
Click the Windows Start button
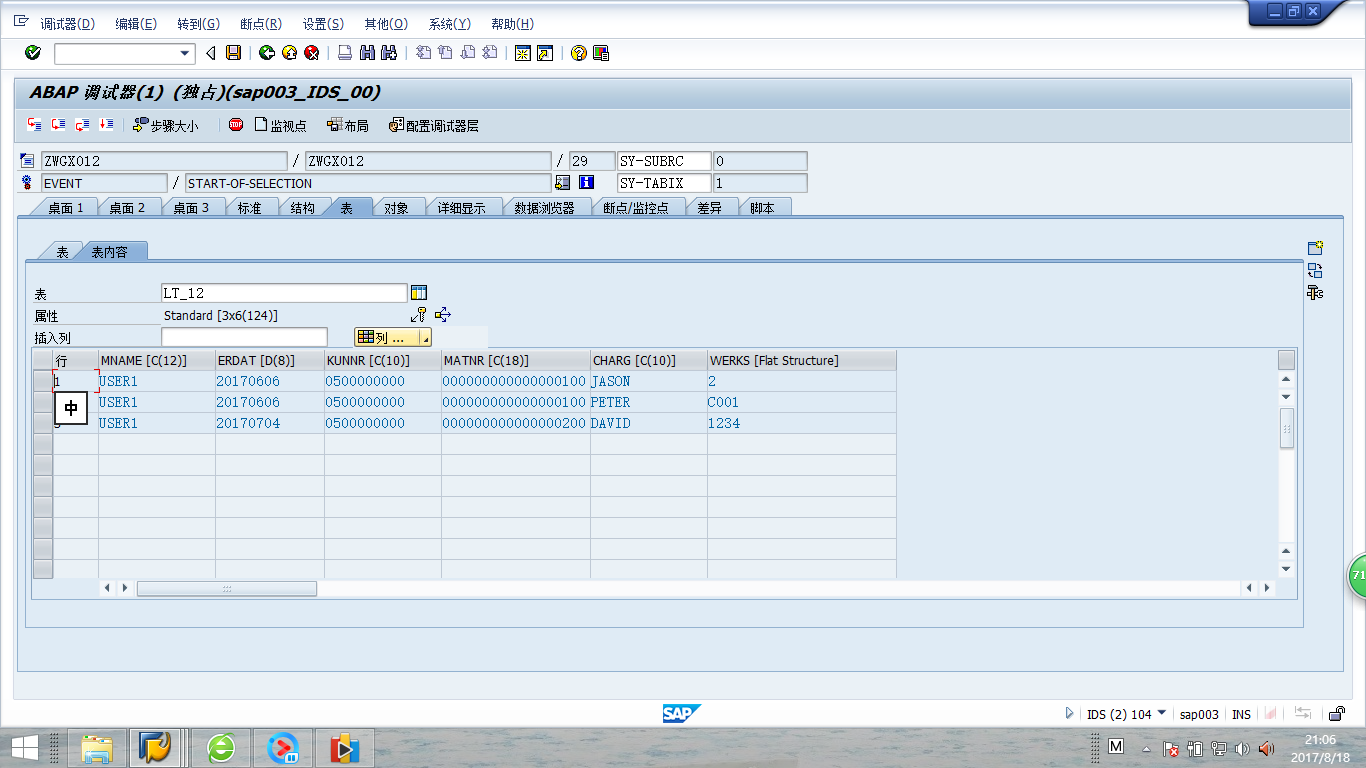point(24,747)
